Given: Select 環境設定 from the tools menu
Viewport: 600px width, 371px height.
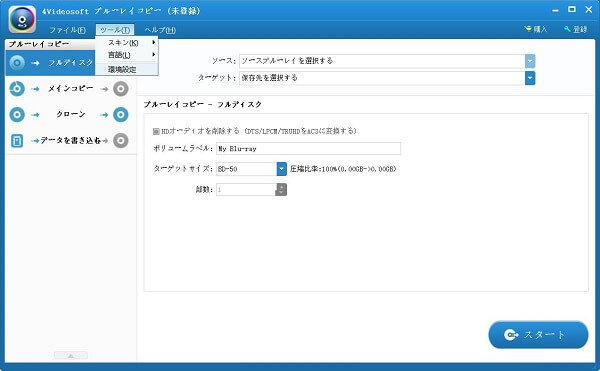Looking at the screenshot, I should click(x=127, y=69).
